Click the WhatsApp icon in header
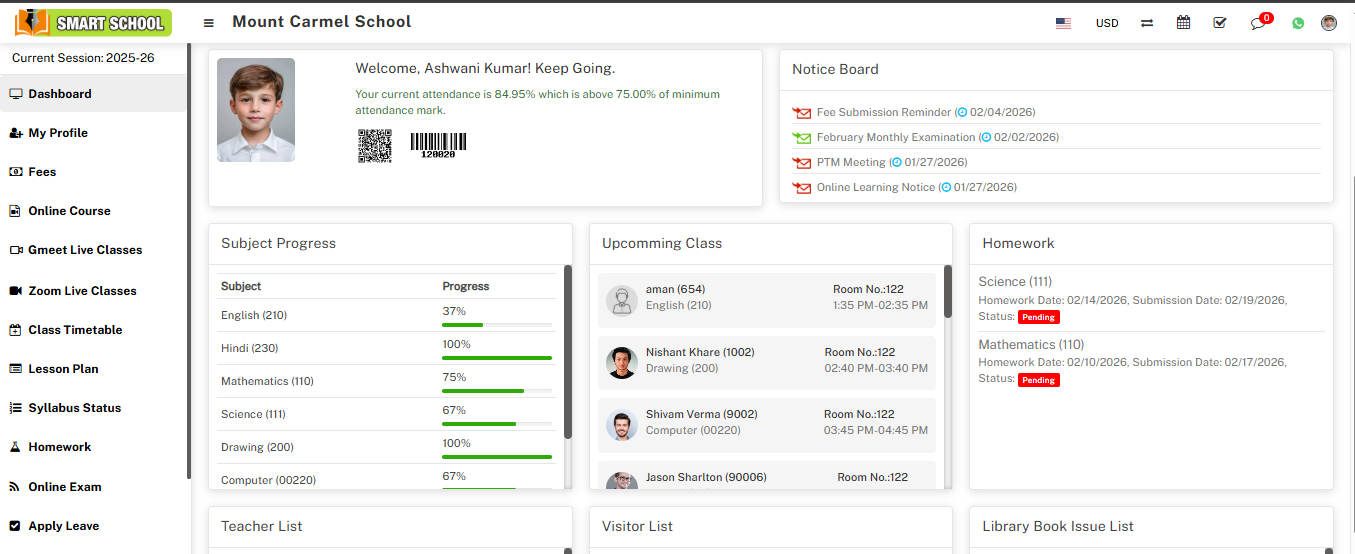 pos(1298,23)
